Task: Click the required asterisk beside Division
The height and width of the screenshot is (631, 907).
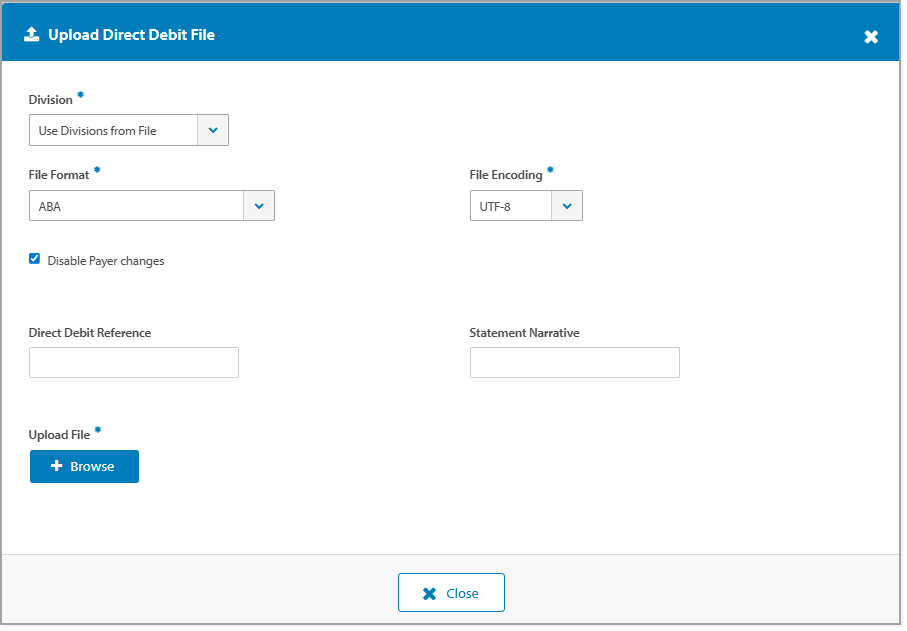Action: pyautogui.click(x=80, y=93)
